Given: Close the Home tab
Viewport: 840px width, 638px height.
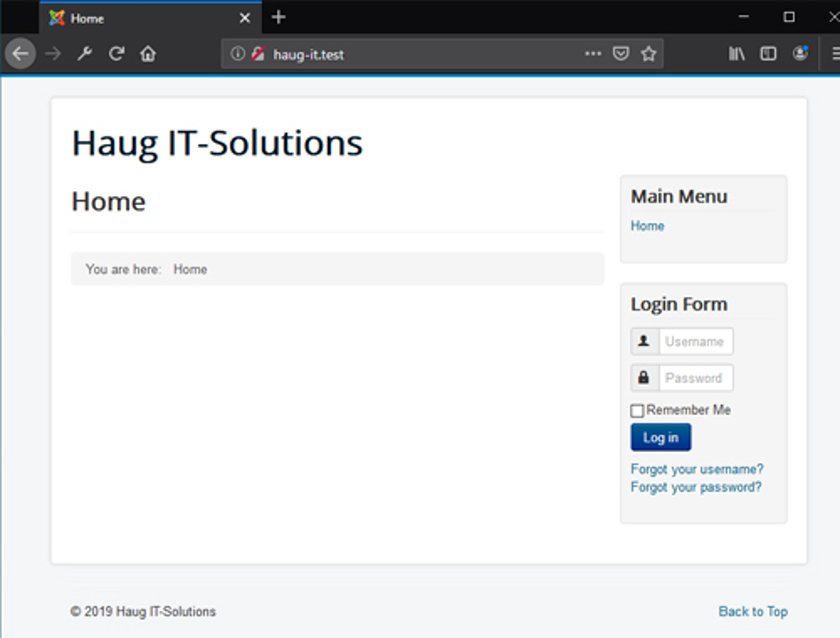Looking at the screenshot, I should click(x=245, y=18).
